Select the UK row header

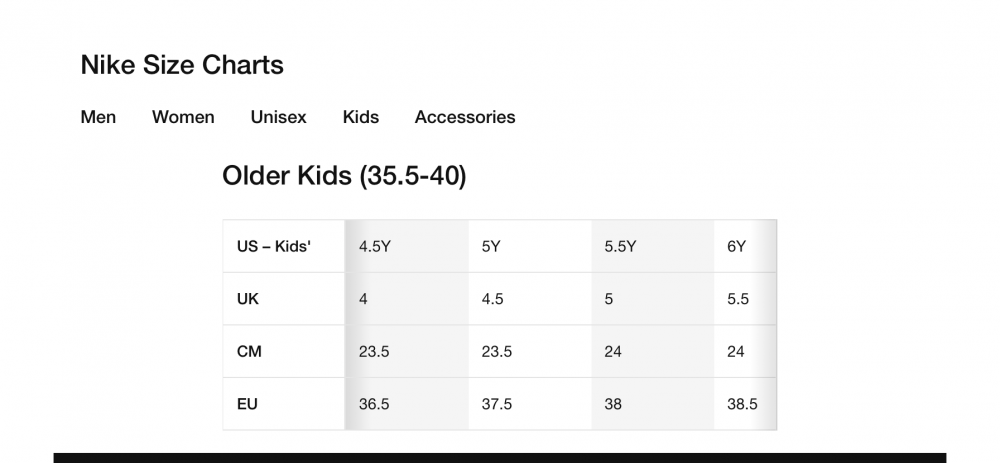click(284, 299)
